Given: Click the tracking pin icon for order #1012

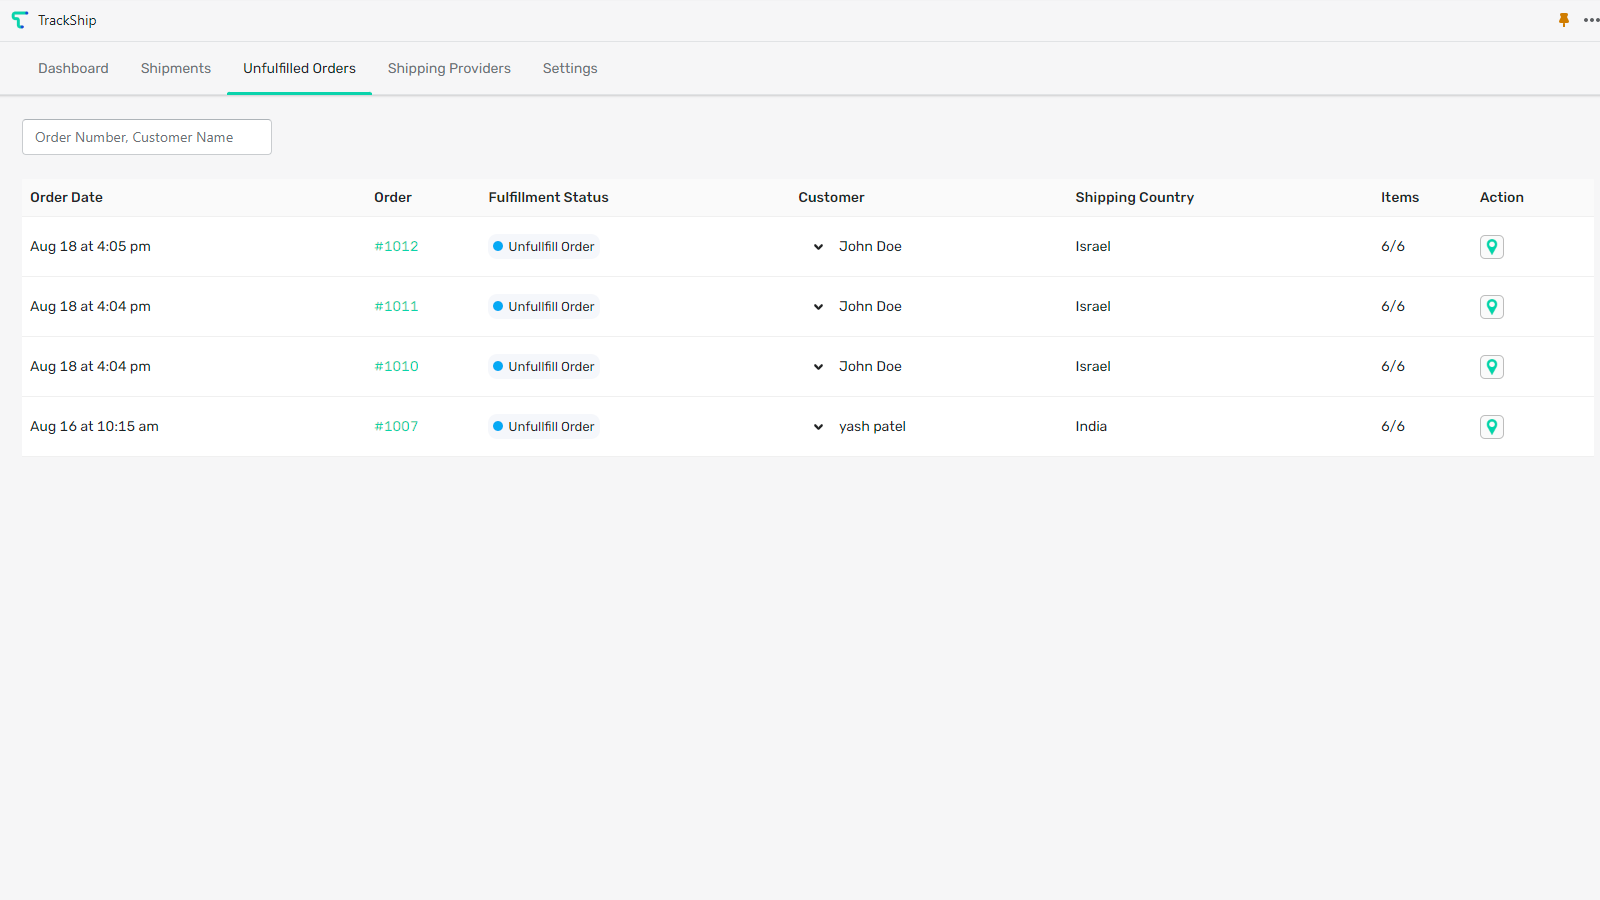Looking at the screenshot, I should (x=1491, y=247).
